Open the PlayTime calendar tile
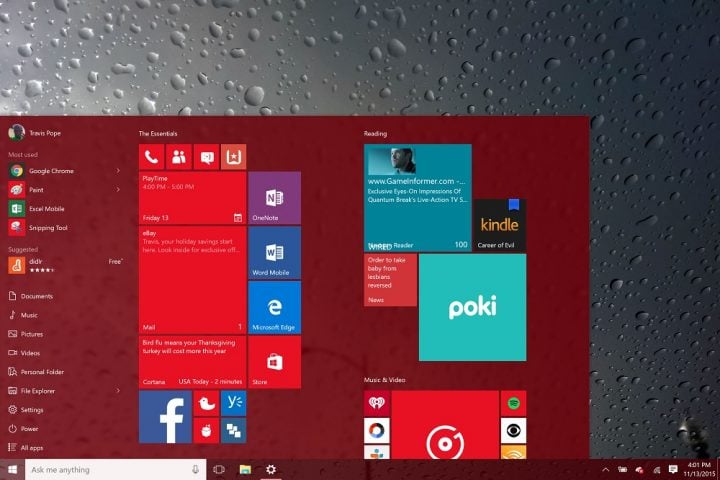720x480 pixels. coord(193,198)
